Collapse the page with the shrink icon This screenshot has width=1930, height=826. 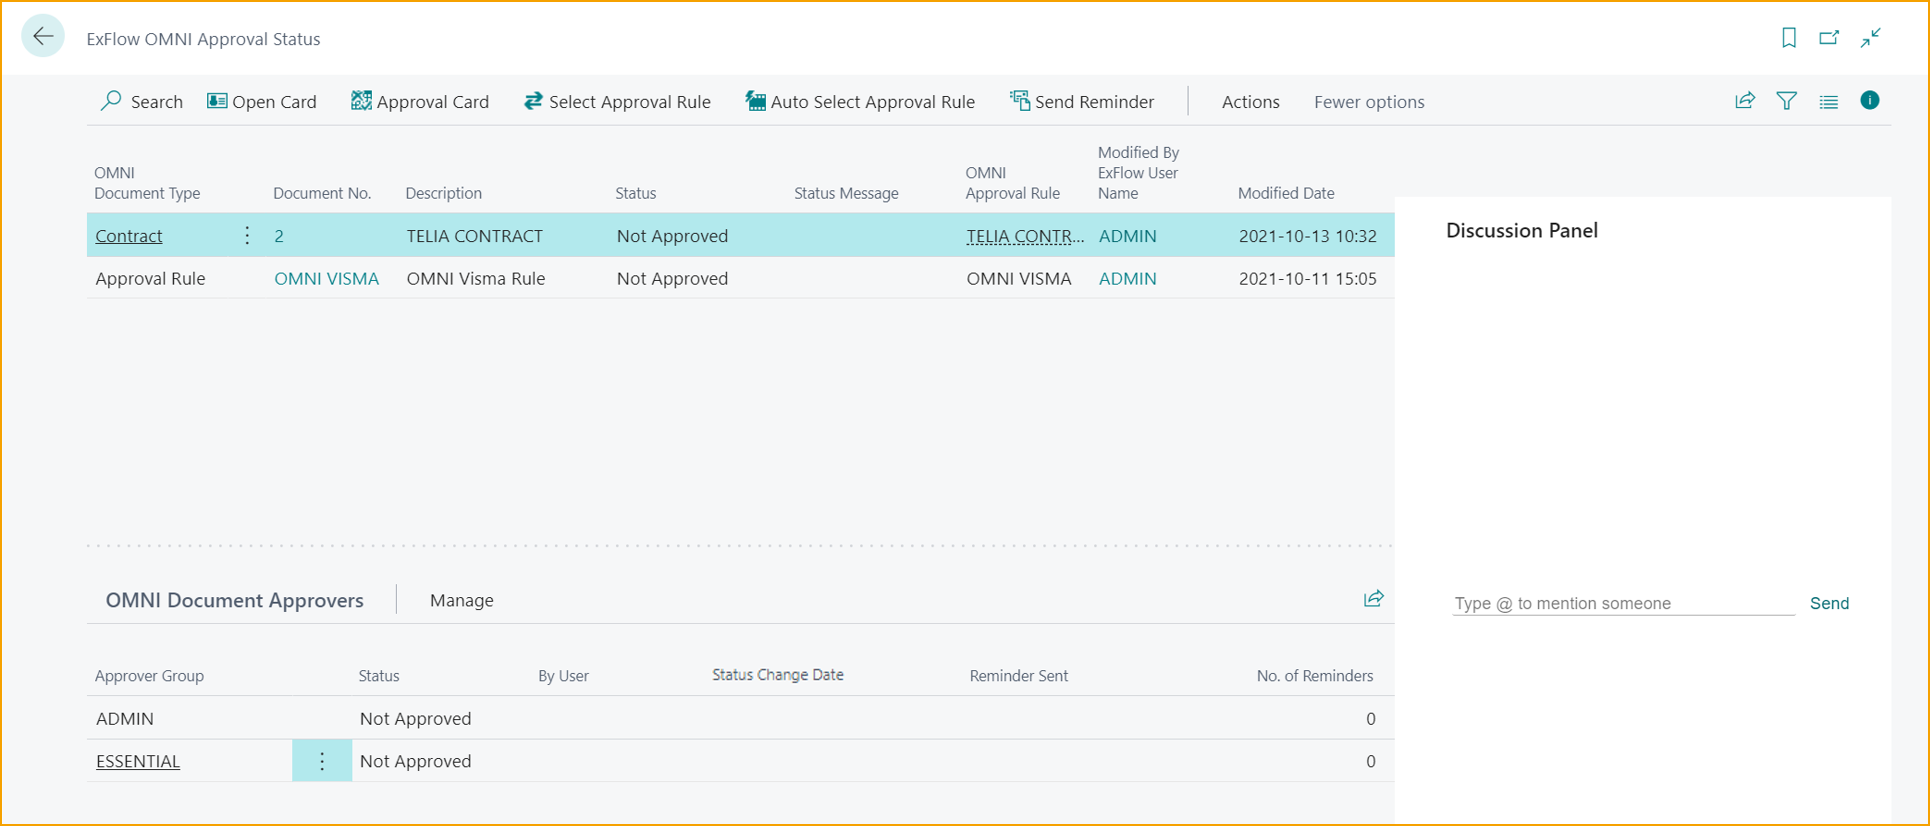1871,38
